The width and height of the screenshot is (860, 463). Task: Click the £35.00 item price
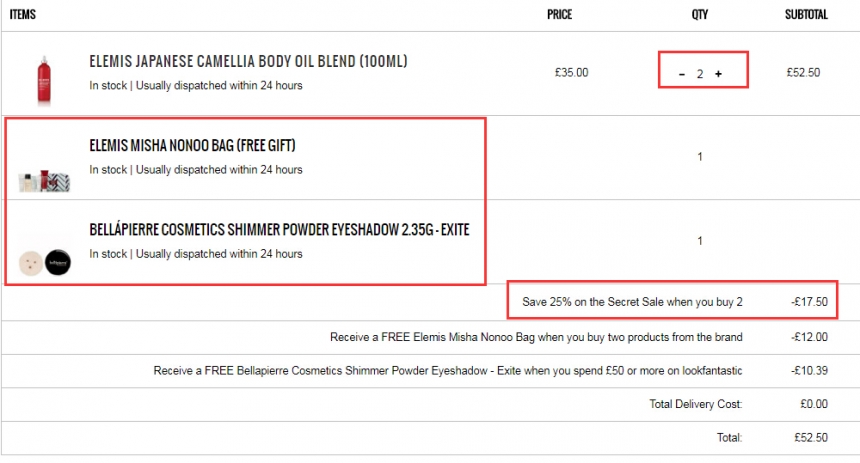point(572,72)
